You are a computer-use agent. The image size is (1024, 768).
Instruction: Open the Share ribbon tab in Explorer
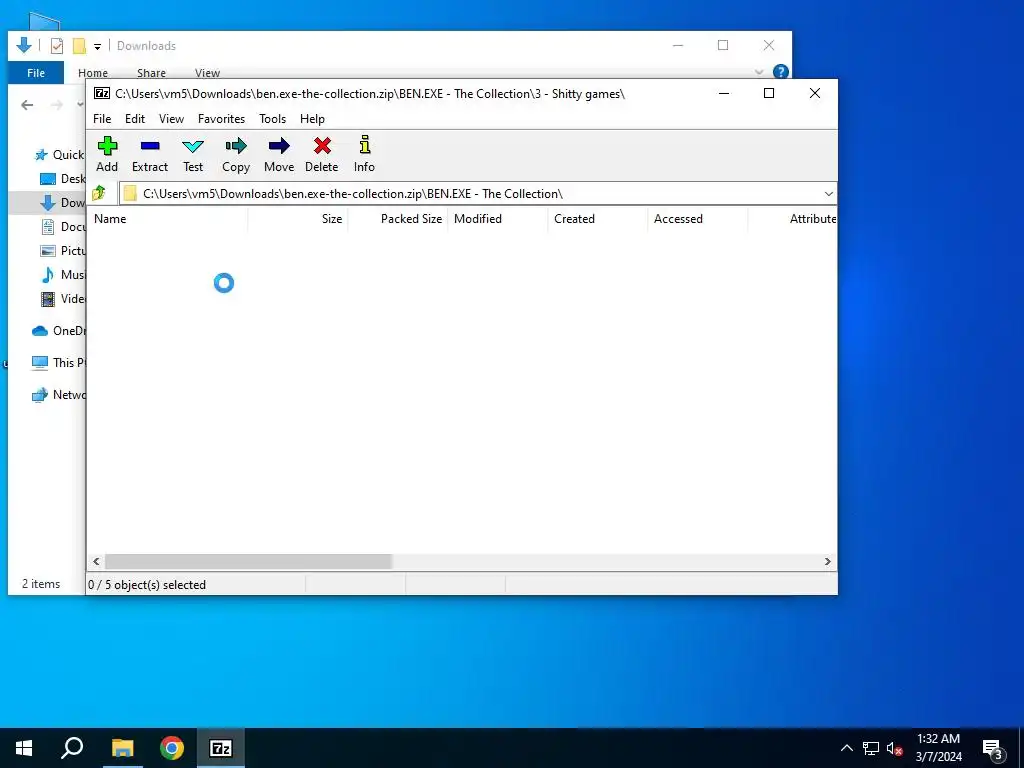pos(151,73)
